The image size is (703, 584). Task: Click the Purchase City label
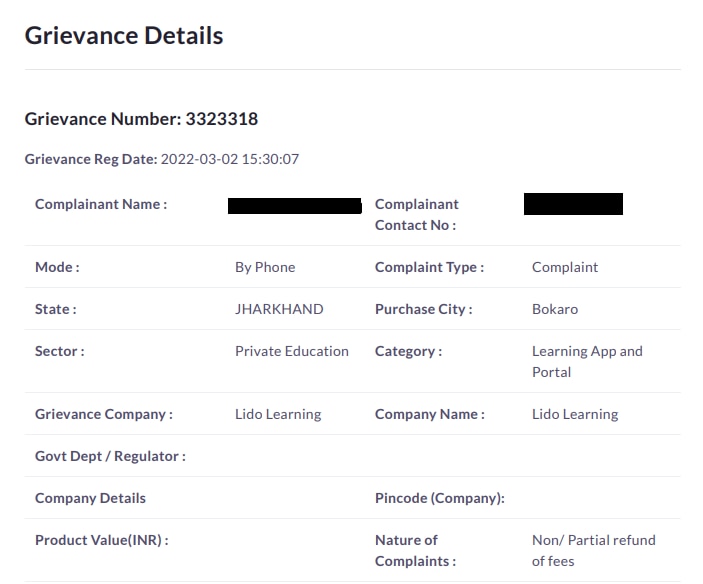click(x=423, y=309)
